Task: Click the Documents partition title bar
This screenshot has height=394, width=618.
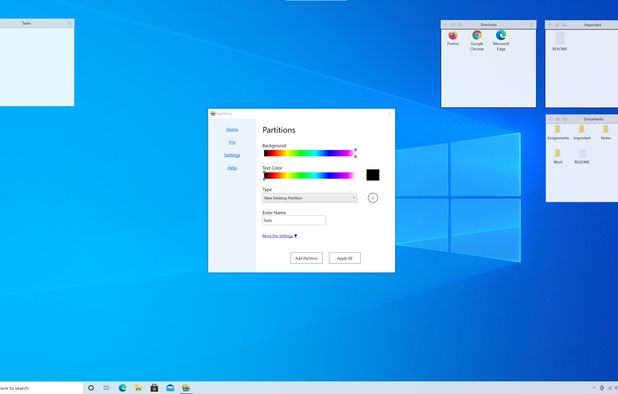Action: [x=583, y=119]
